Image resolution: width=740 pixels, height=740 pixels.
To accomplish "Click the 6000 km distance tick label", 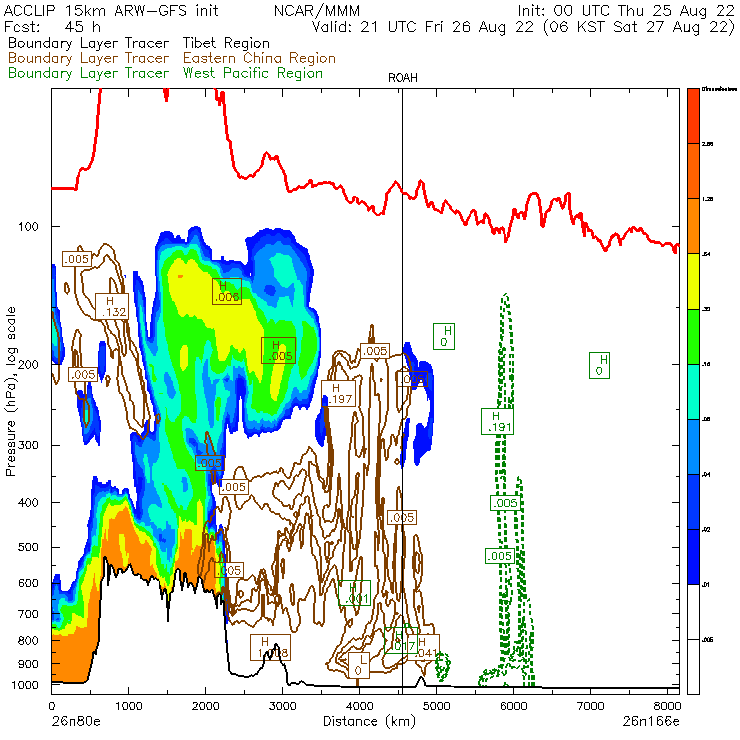I will point(513,706).
